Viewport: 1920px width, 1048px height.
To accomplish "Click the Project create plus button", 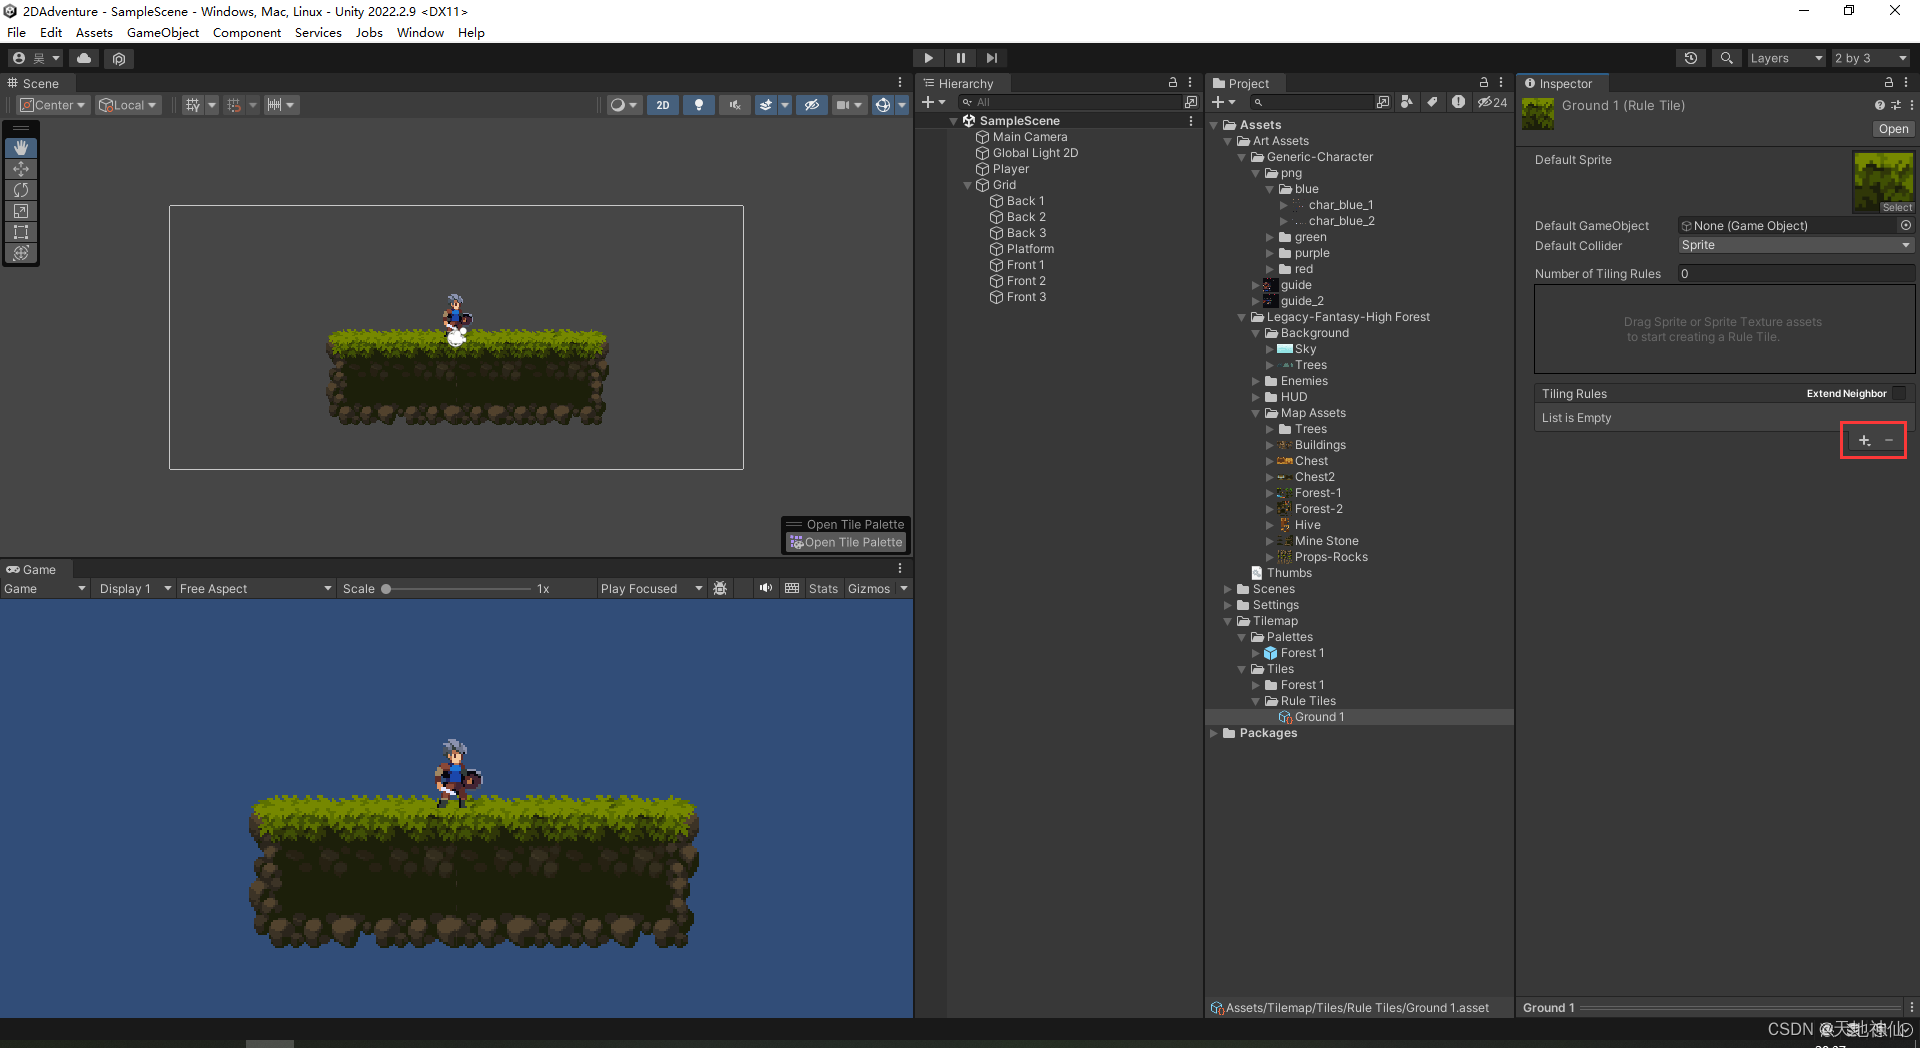I will click(1223, 102).
